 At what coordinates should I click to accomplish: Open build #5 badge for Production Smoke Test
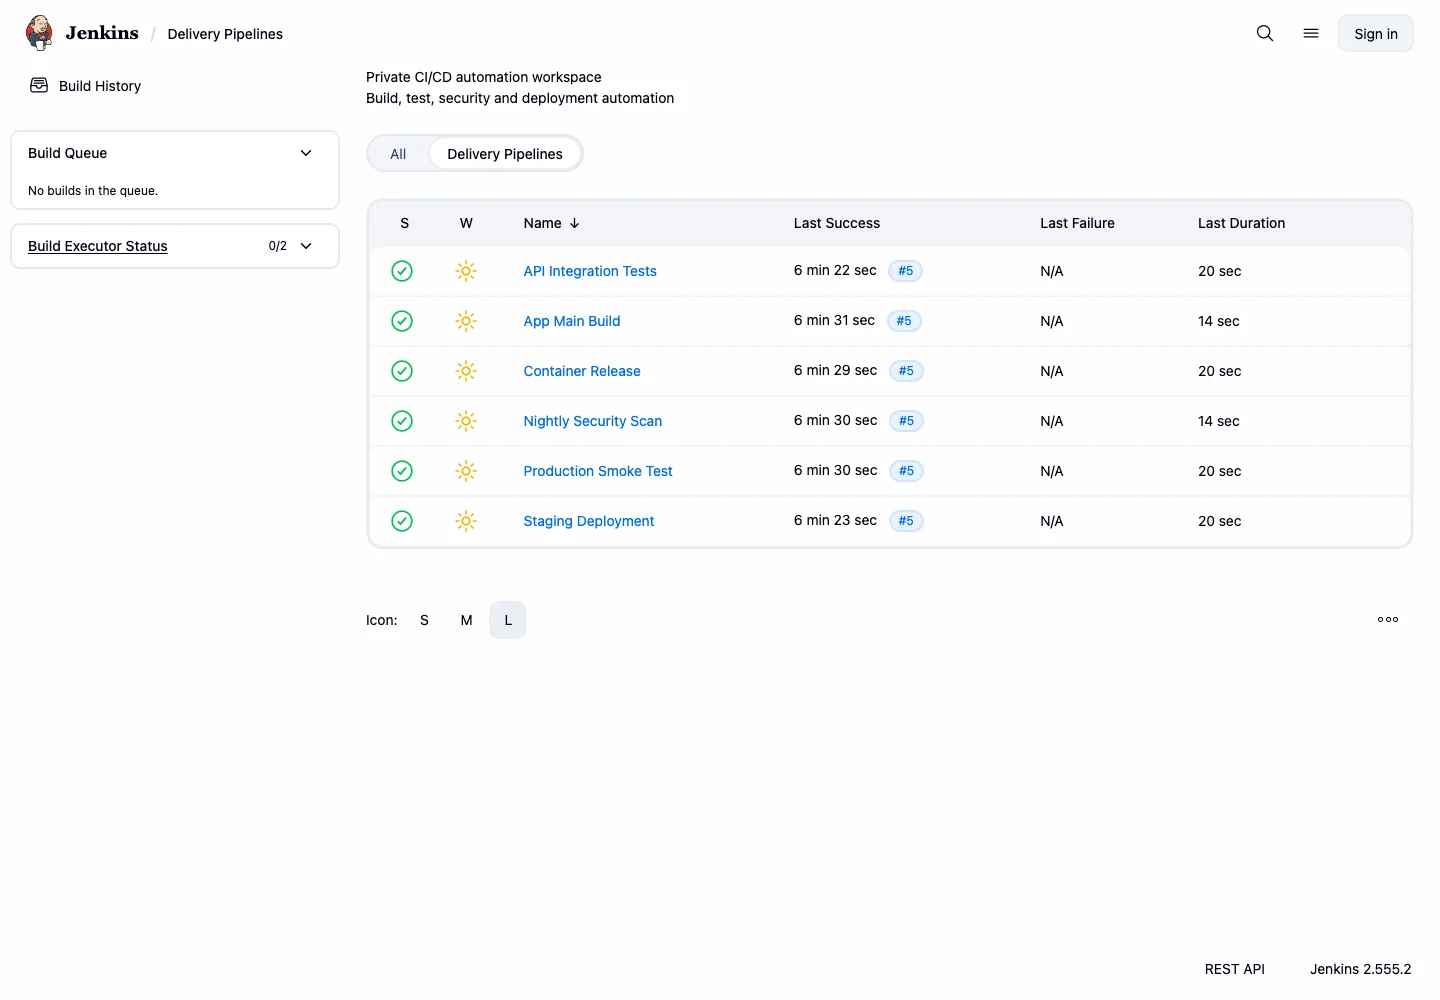(x=906, y=471)
